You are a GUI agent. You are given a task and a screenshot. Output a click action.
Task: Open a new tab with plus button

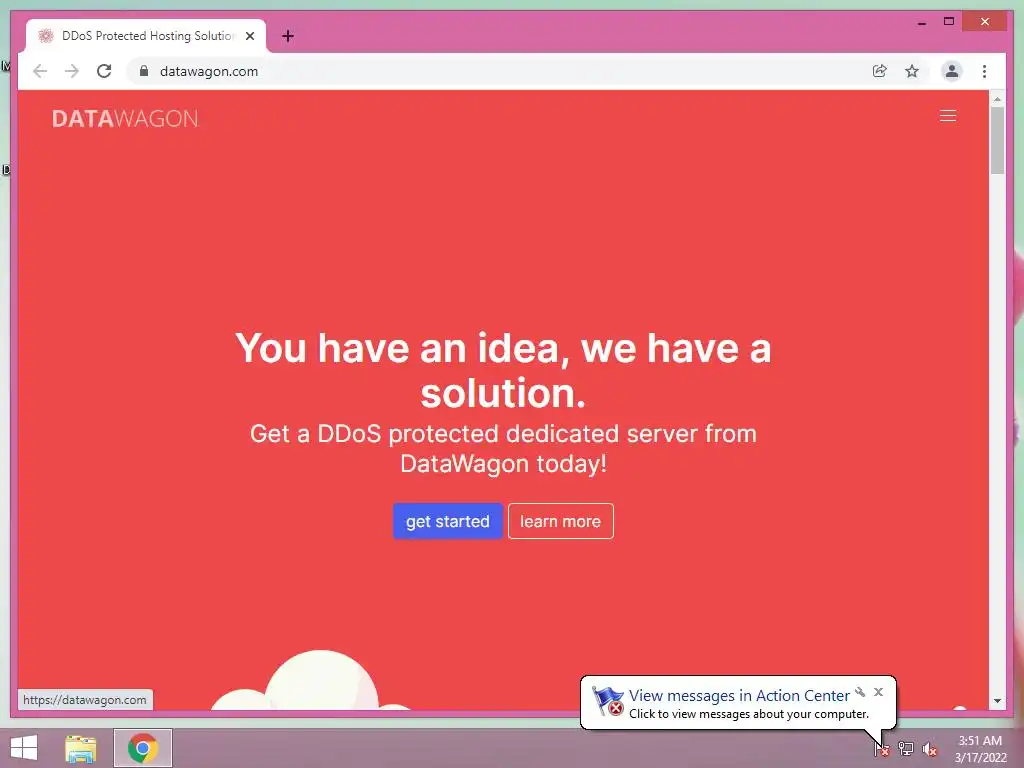[288, 36]
